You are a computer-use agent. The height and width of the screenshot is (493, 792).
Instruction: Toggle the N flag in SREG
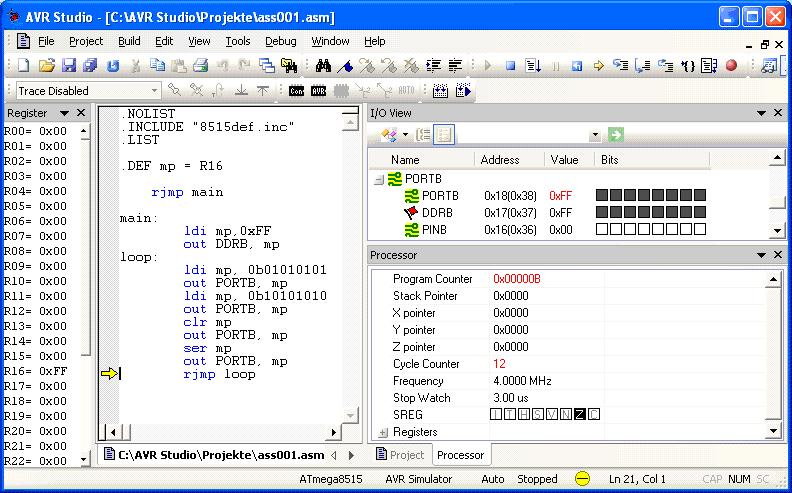point(566,415)
